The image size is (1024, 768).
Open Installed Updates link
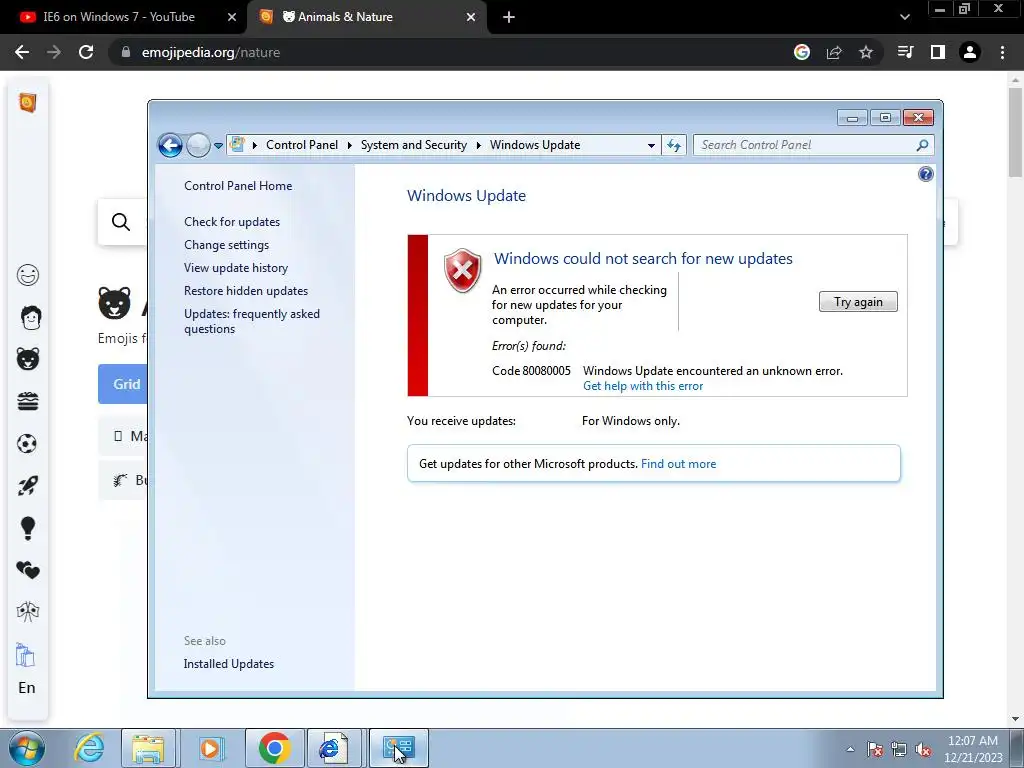click(229, 664)
